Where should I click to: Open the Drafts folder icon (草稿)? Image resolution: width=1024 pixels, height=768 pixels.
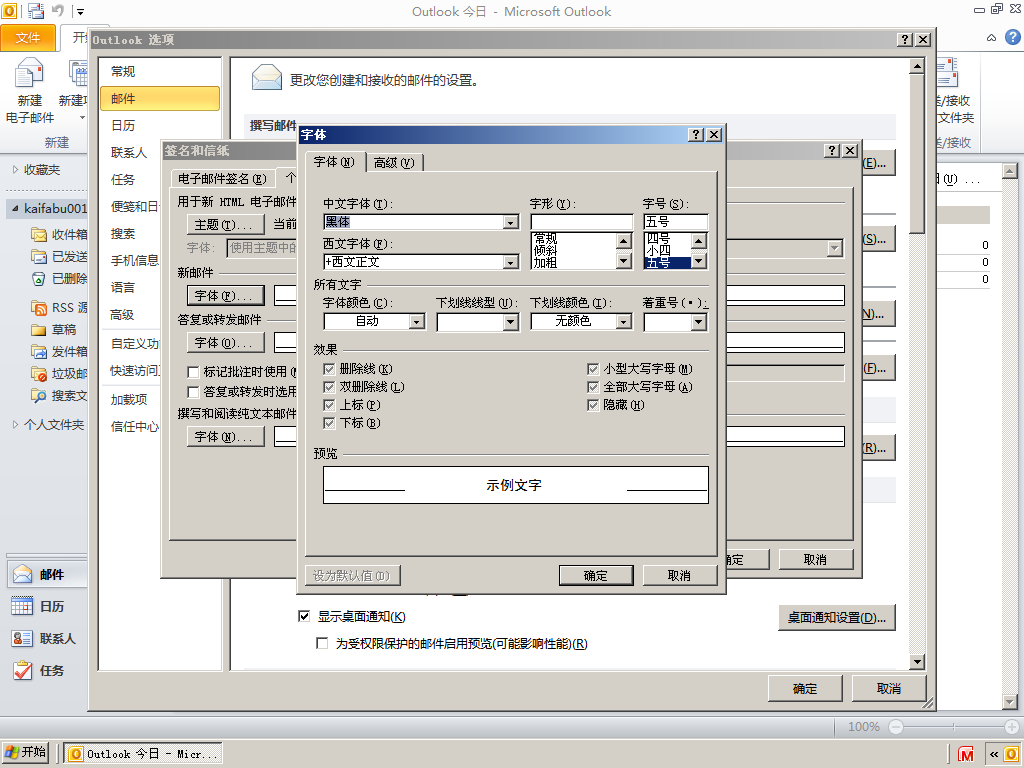click(39, 330)
